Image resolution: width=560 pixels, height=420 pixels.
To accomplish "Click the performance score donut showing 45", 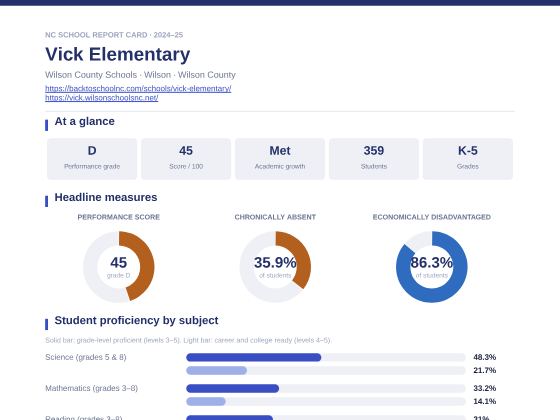I will pos(119,267).
